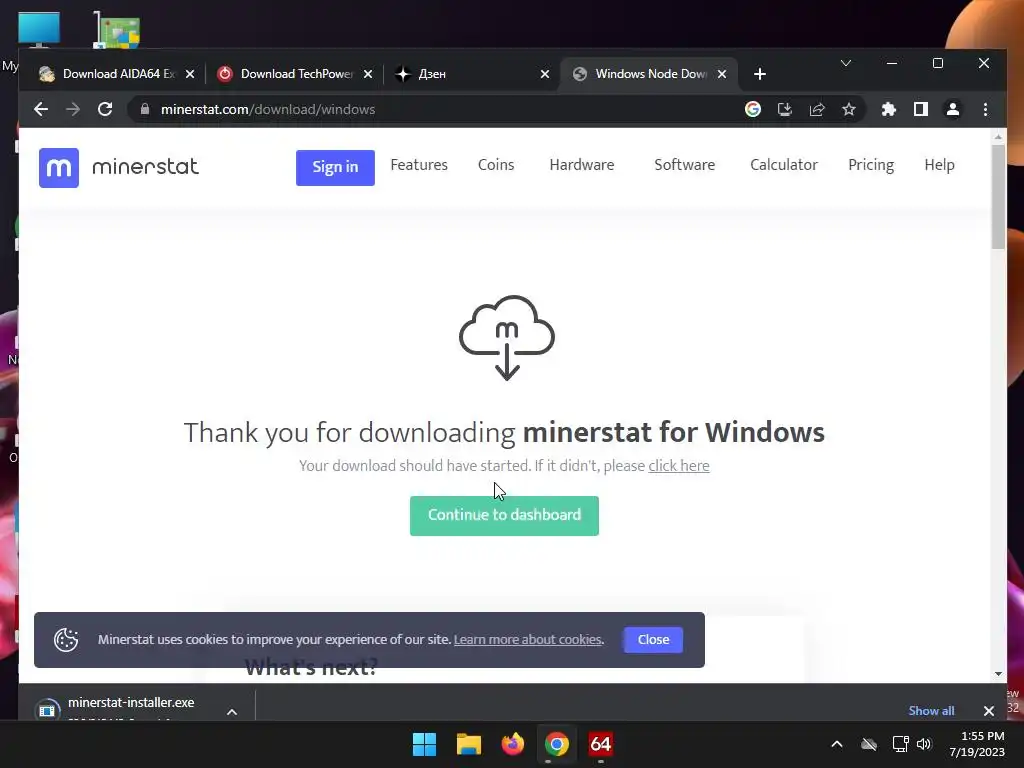Bookmark this page with the star icon
The height and width of the screenshot is (768, 1024).
click(849, 109)
